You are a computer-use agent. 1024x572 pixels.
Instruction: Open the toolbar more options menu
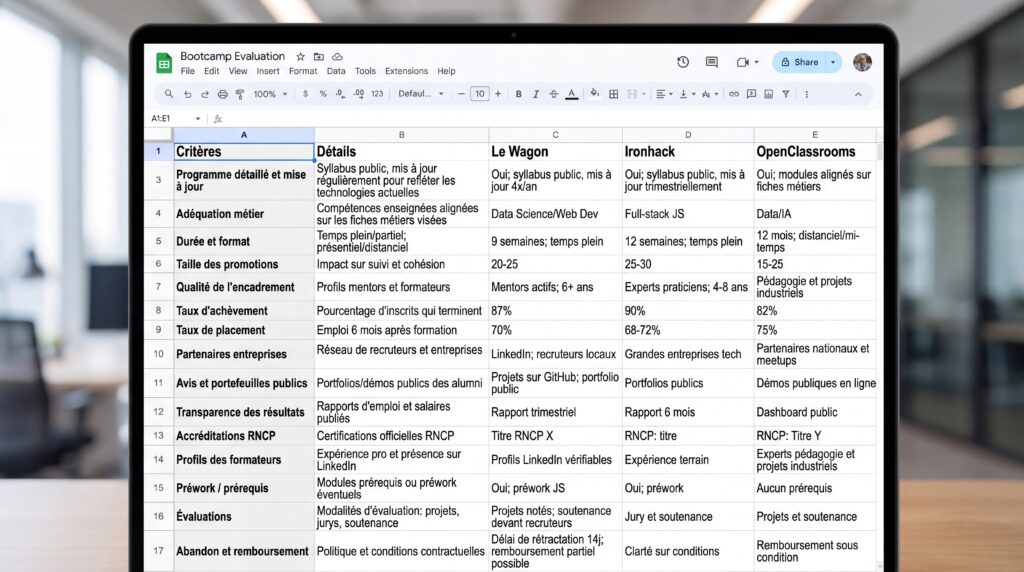[x=807, y=94]
